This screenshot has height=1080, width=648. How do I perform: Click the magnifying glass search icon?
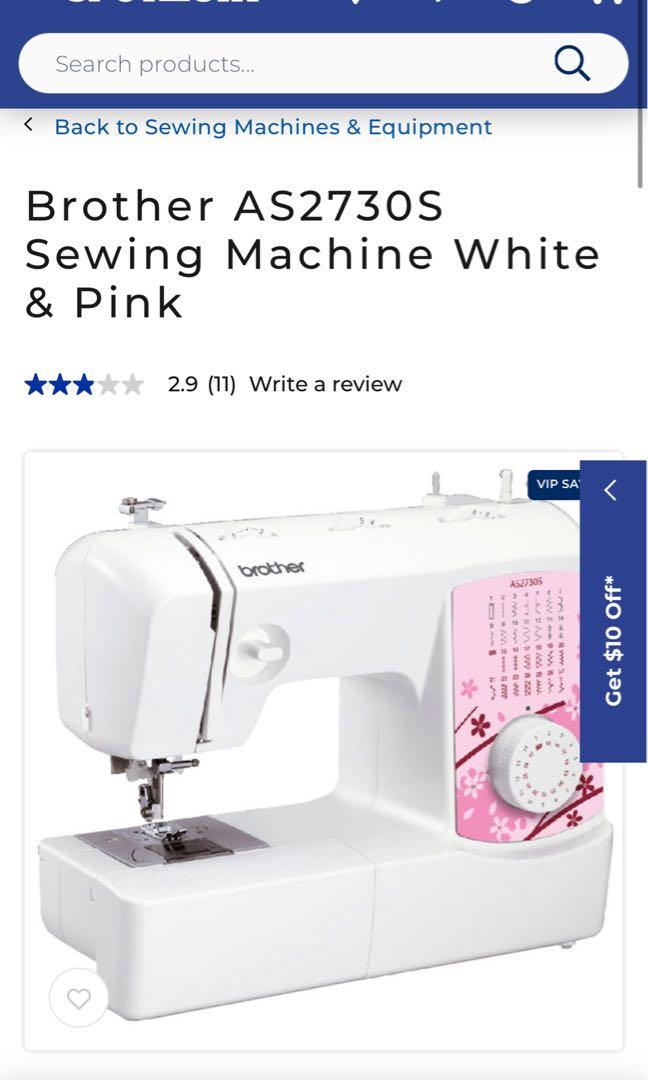572,63
